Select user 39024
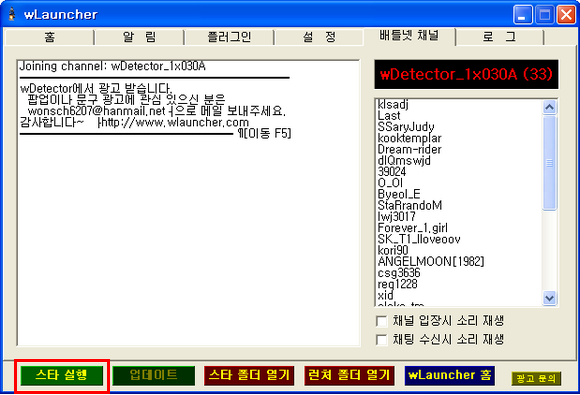Image resolution: width=580 pixels, height=395 pixels. click(x=392, y=172)
